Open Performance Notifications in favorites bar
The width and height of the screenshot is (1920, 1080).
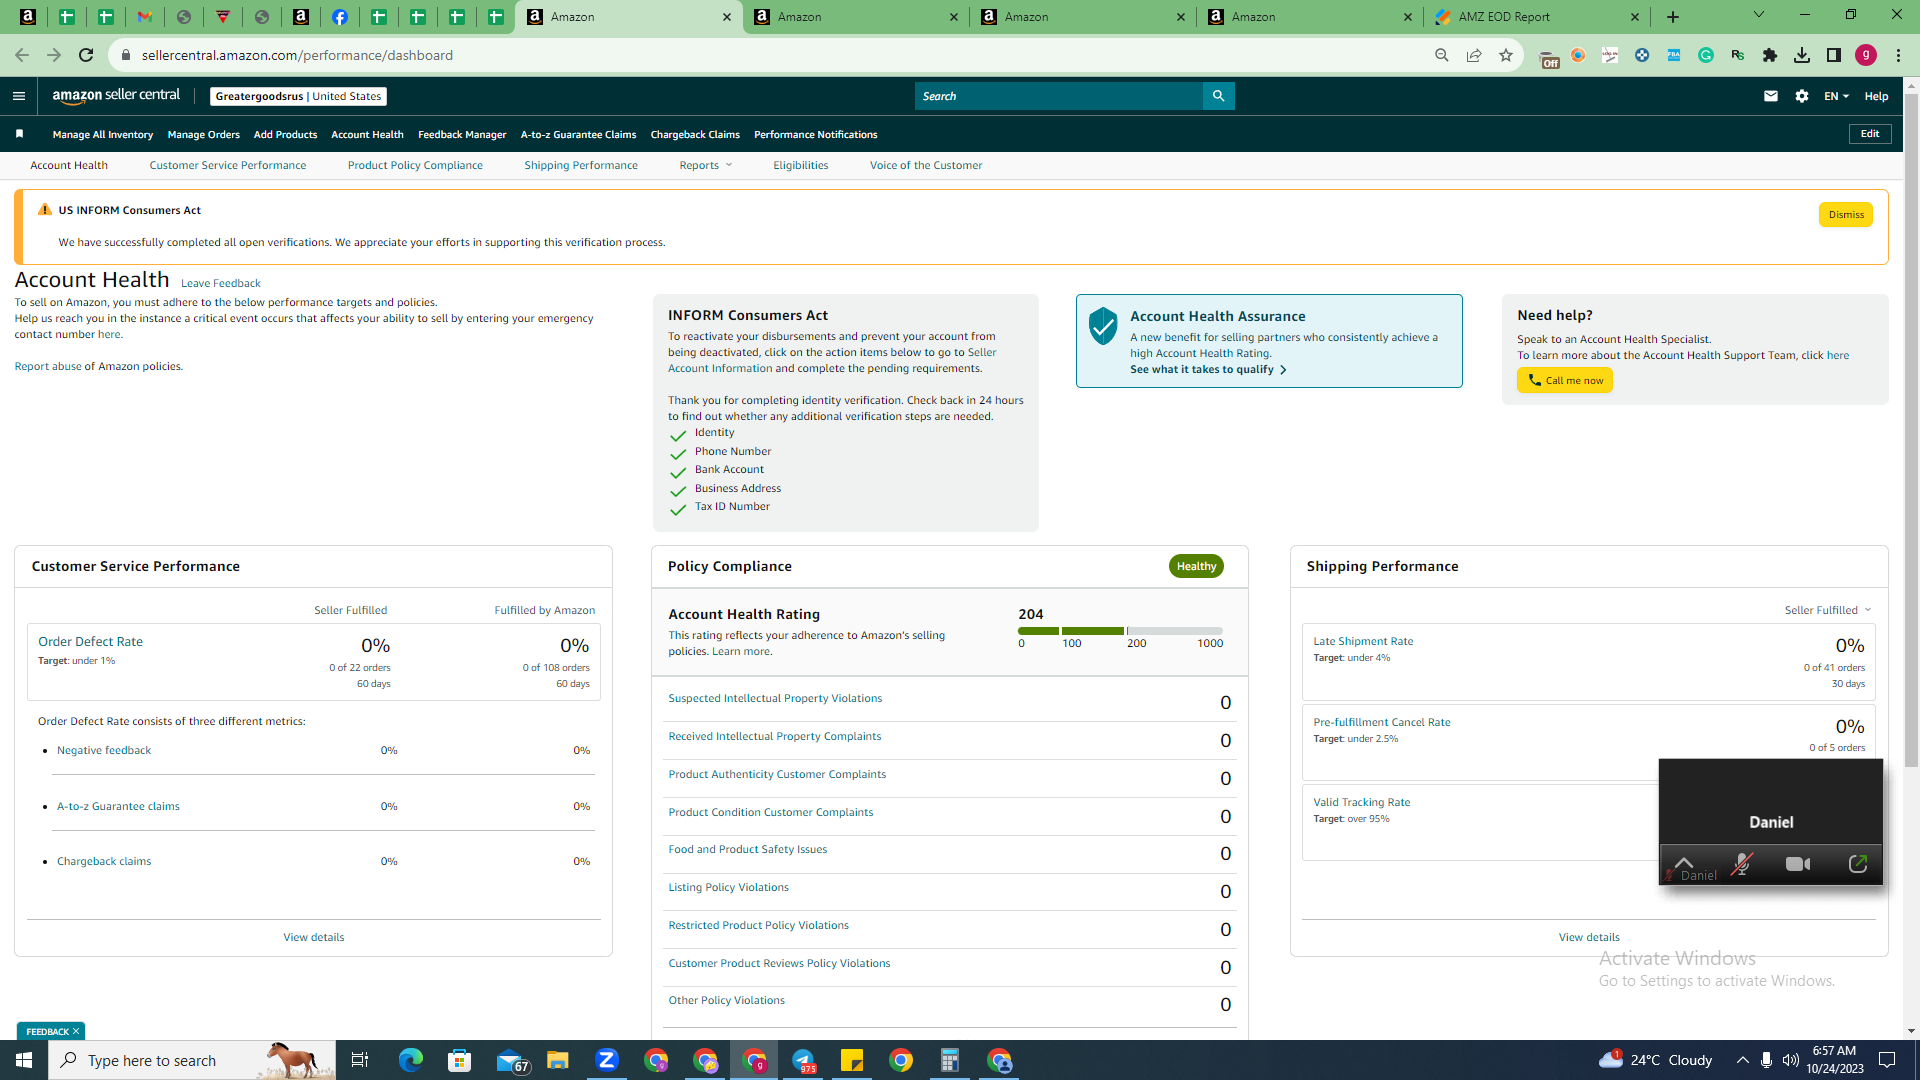click(816, 134)
